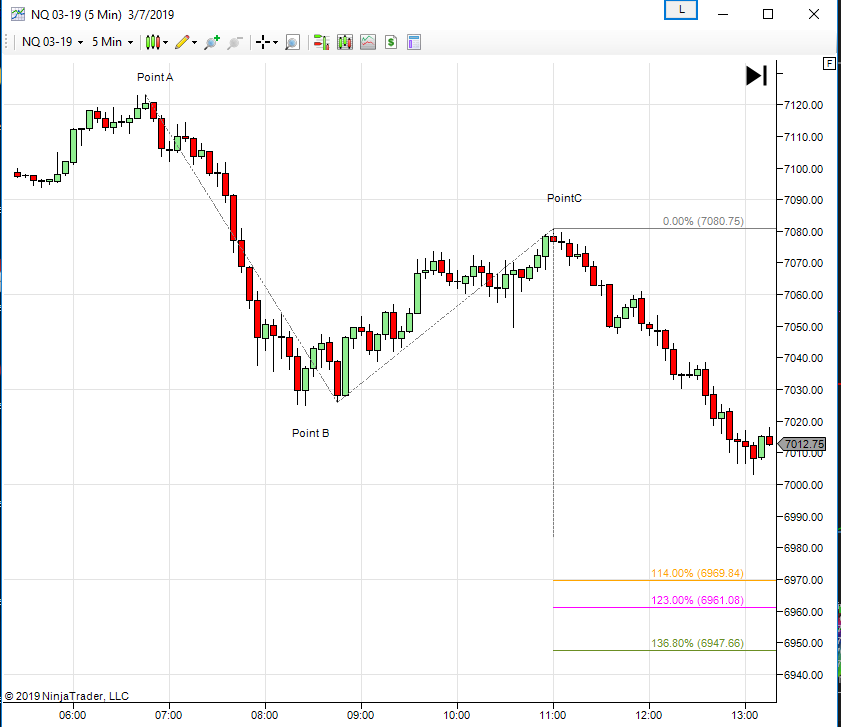Click the 6940.00 price axis label
841x727 pixels.
(x=803, y=675)
